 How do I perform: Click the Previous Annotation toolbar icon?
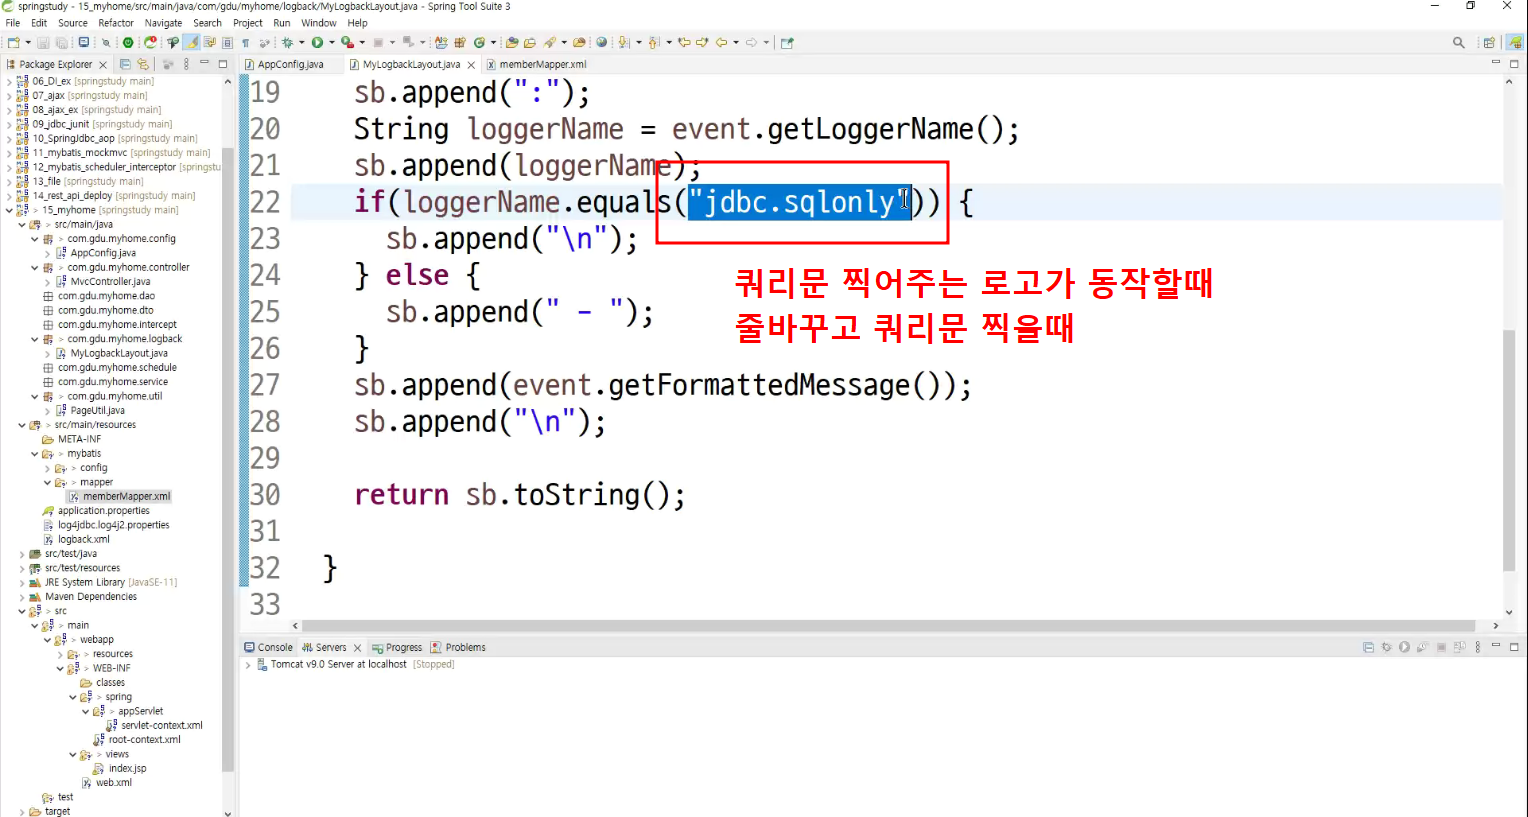click(x=654, y=42)
